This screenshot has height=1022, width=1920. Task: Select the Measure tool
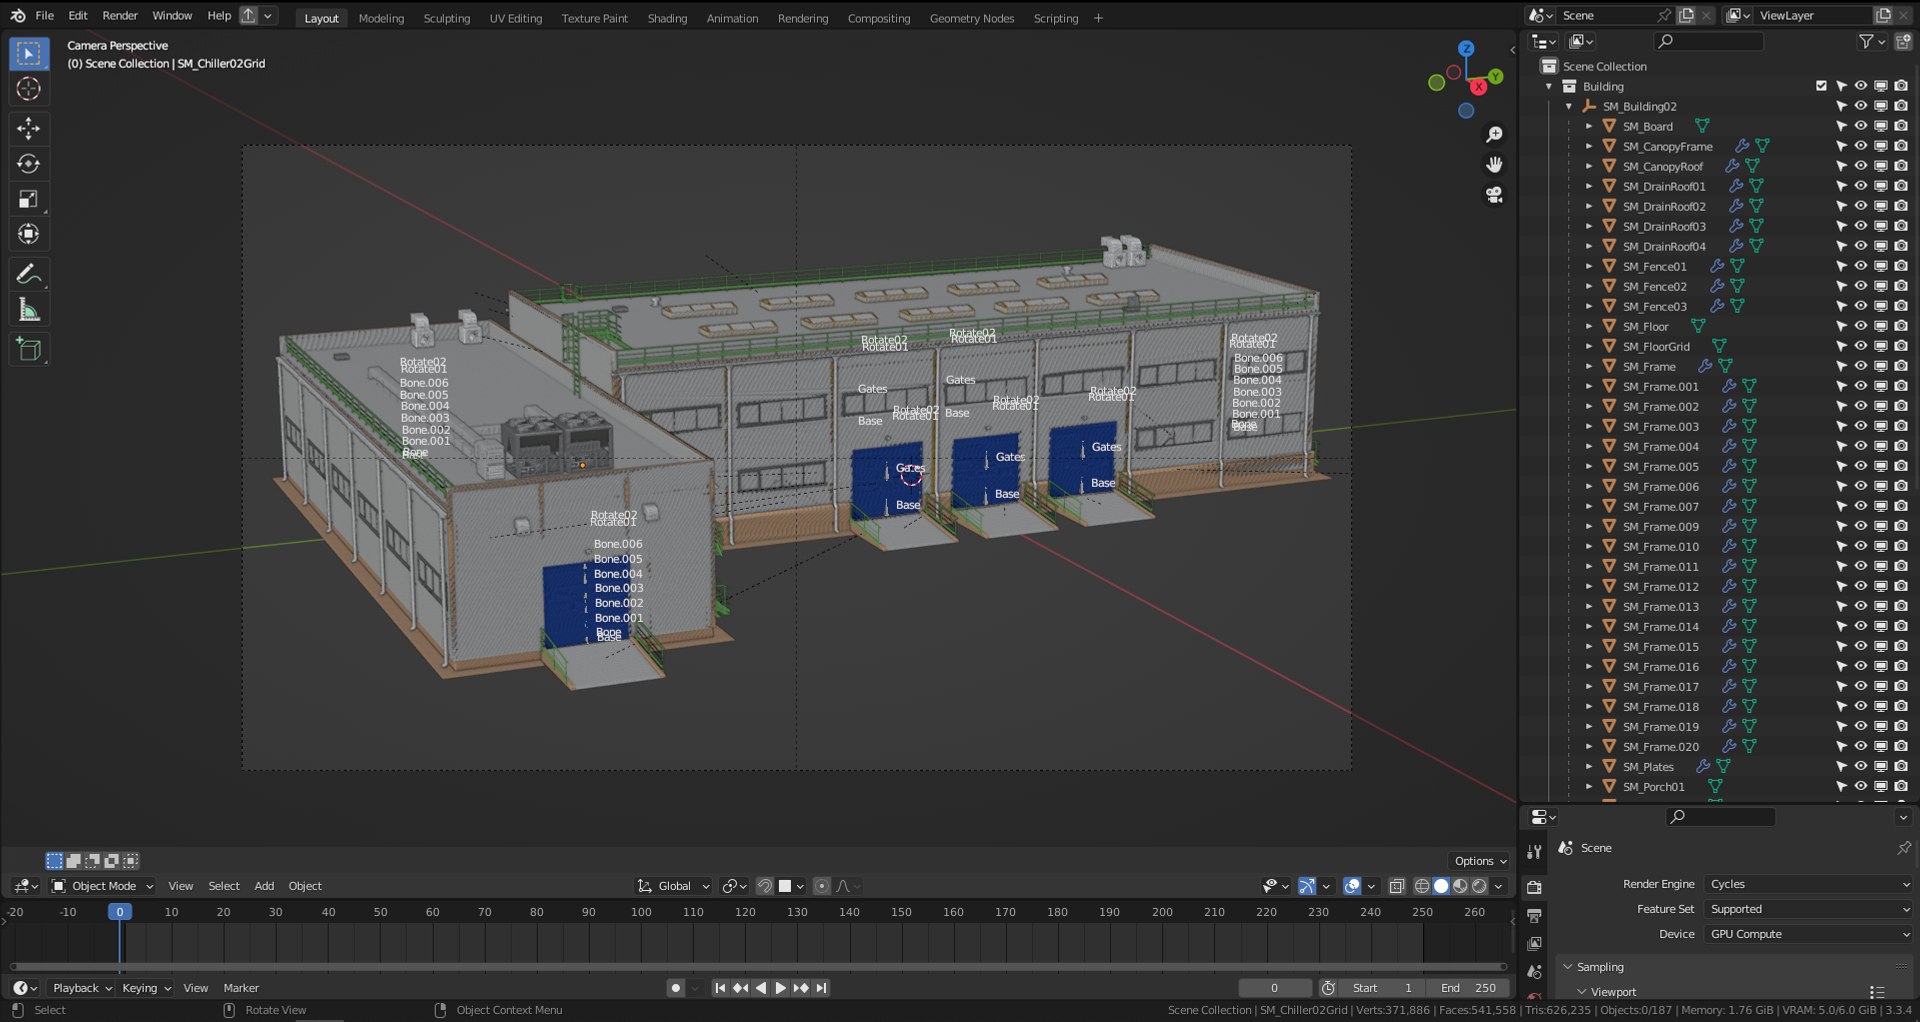click(29, 309)
